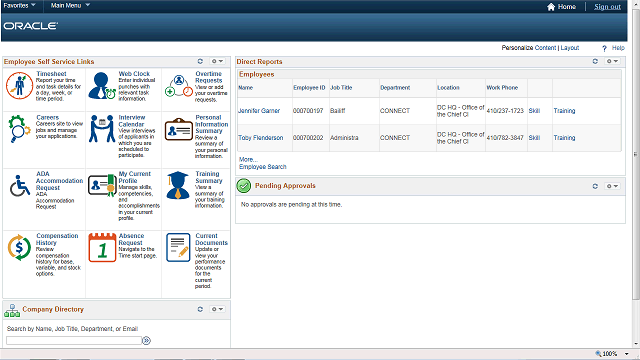The width and height of the screenshot is (640, 360).
Task: Open the Current Documents icon
Action: coord(178,247)
